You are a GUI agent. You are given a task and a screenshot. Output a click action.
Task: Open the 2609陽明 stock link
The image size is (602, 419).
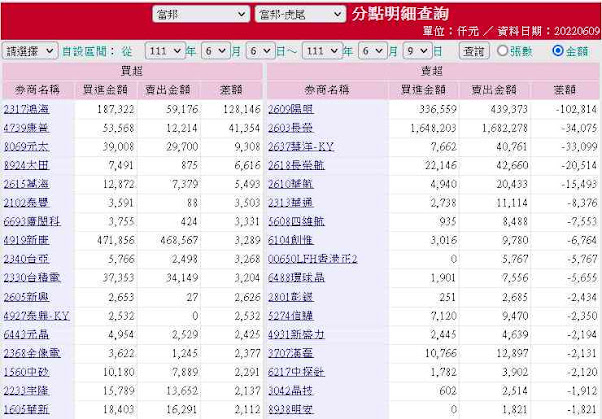pos(291,109)
